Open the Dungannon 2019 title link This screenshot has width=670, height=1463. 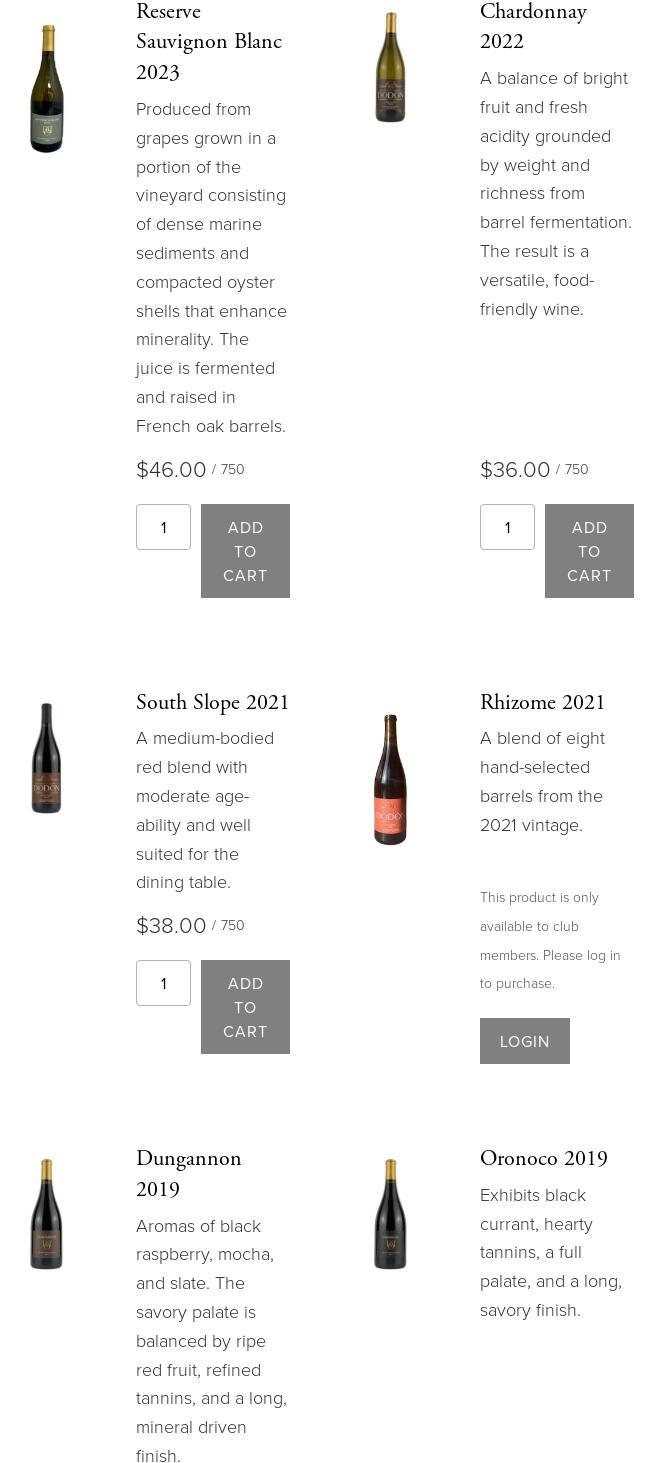(x=188, y=1173)
